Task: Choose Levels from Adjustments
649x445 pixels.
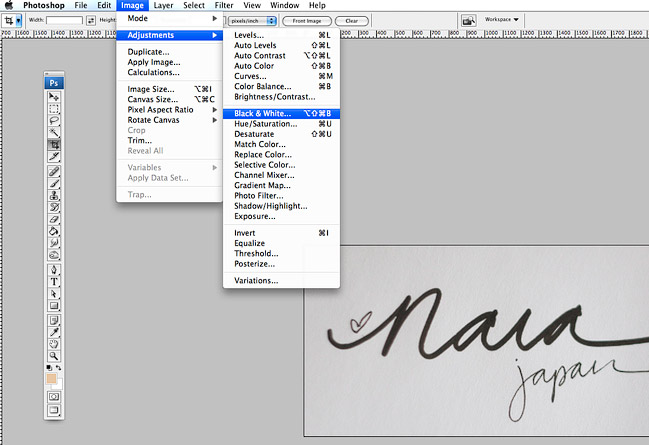Action: coord(281,35)
